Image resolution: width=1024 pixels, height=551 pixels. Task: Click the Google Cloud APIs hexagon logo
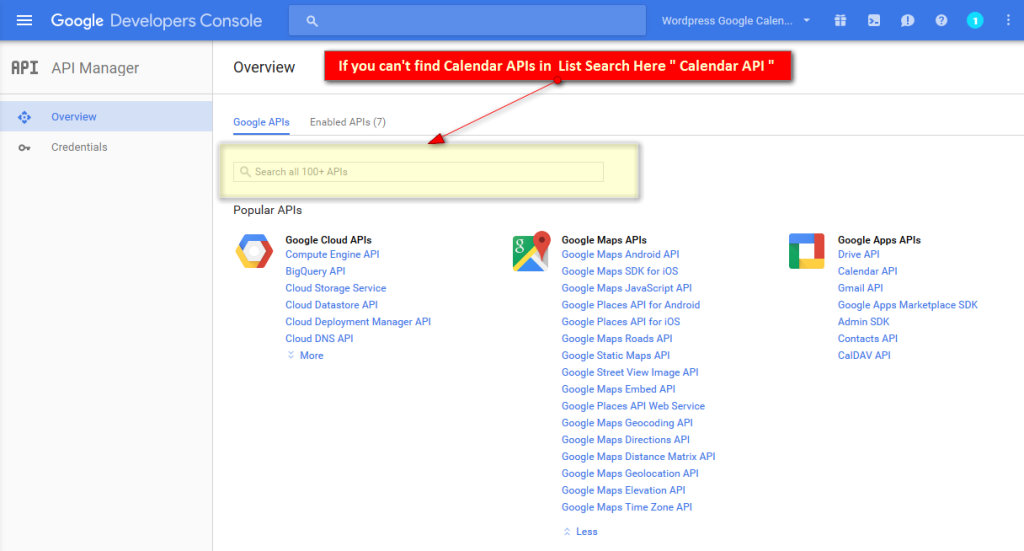coord(254,251)
